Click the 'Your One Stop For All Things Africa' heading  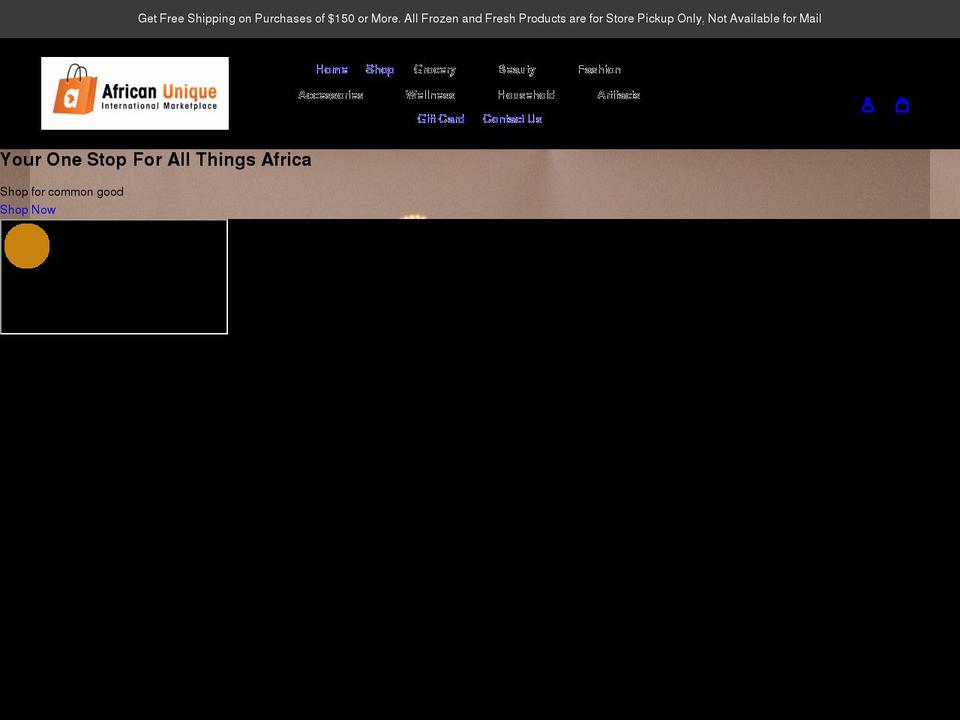[x=156, y=160]
